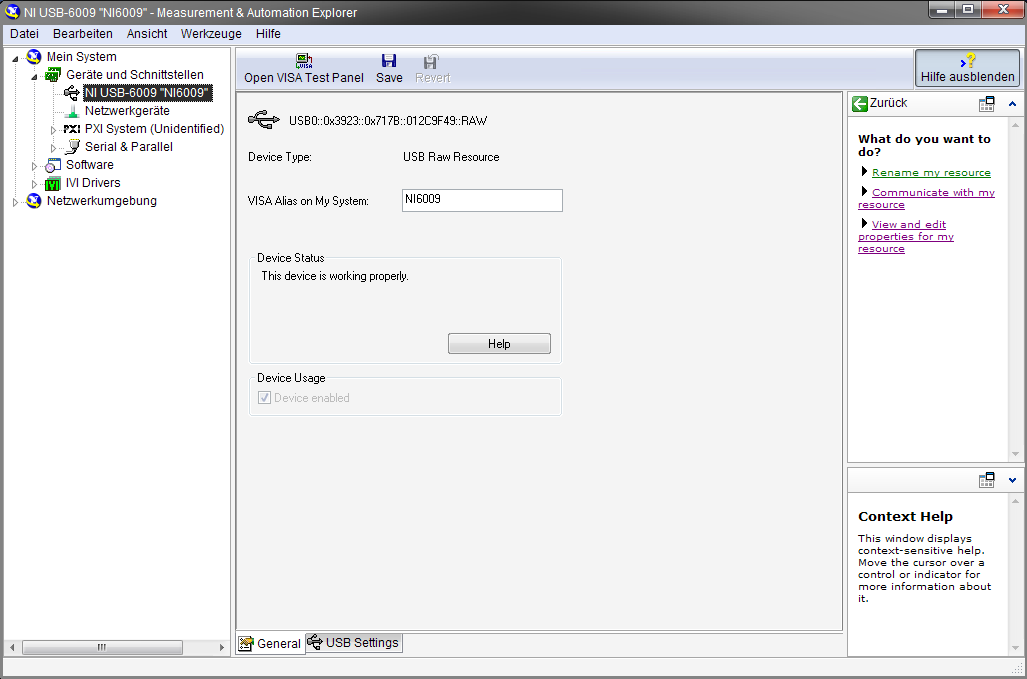Click the Revert toolbar icon

coord(431,62)
